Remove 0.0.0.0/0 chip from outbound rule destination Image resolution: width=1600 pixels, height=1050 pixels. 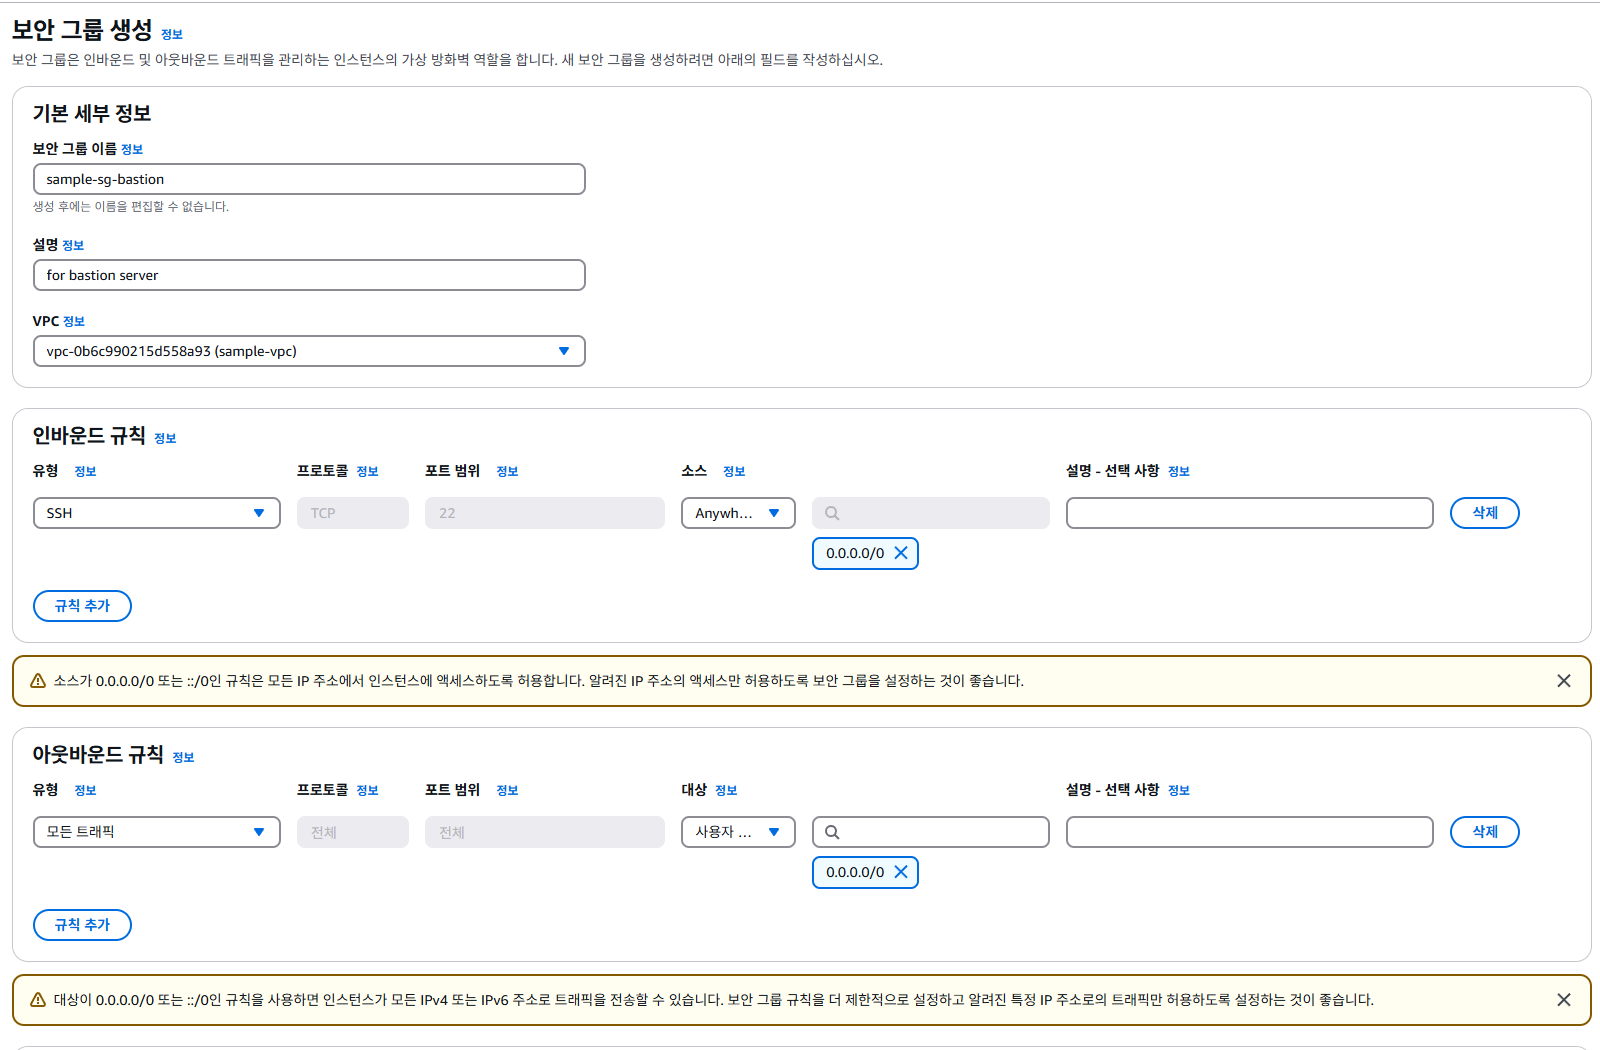(901, 872)
